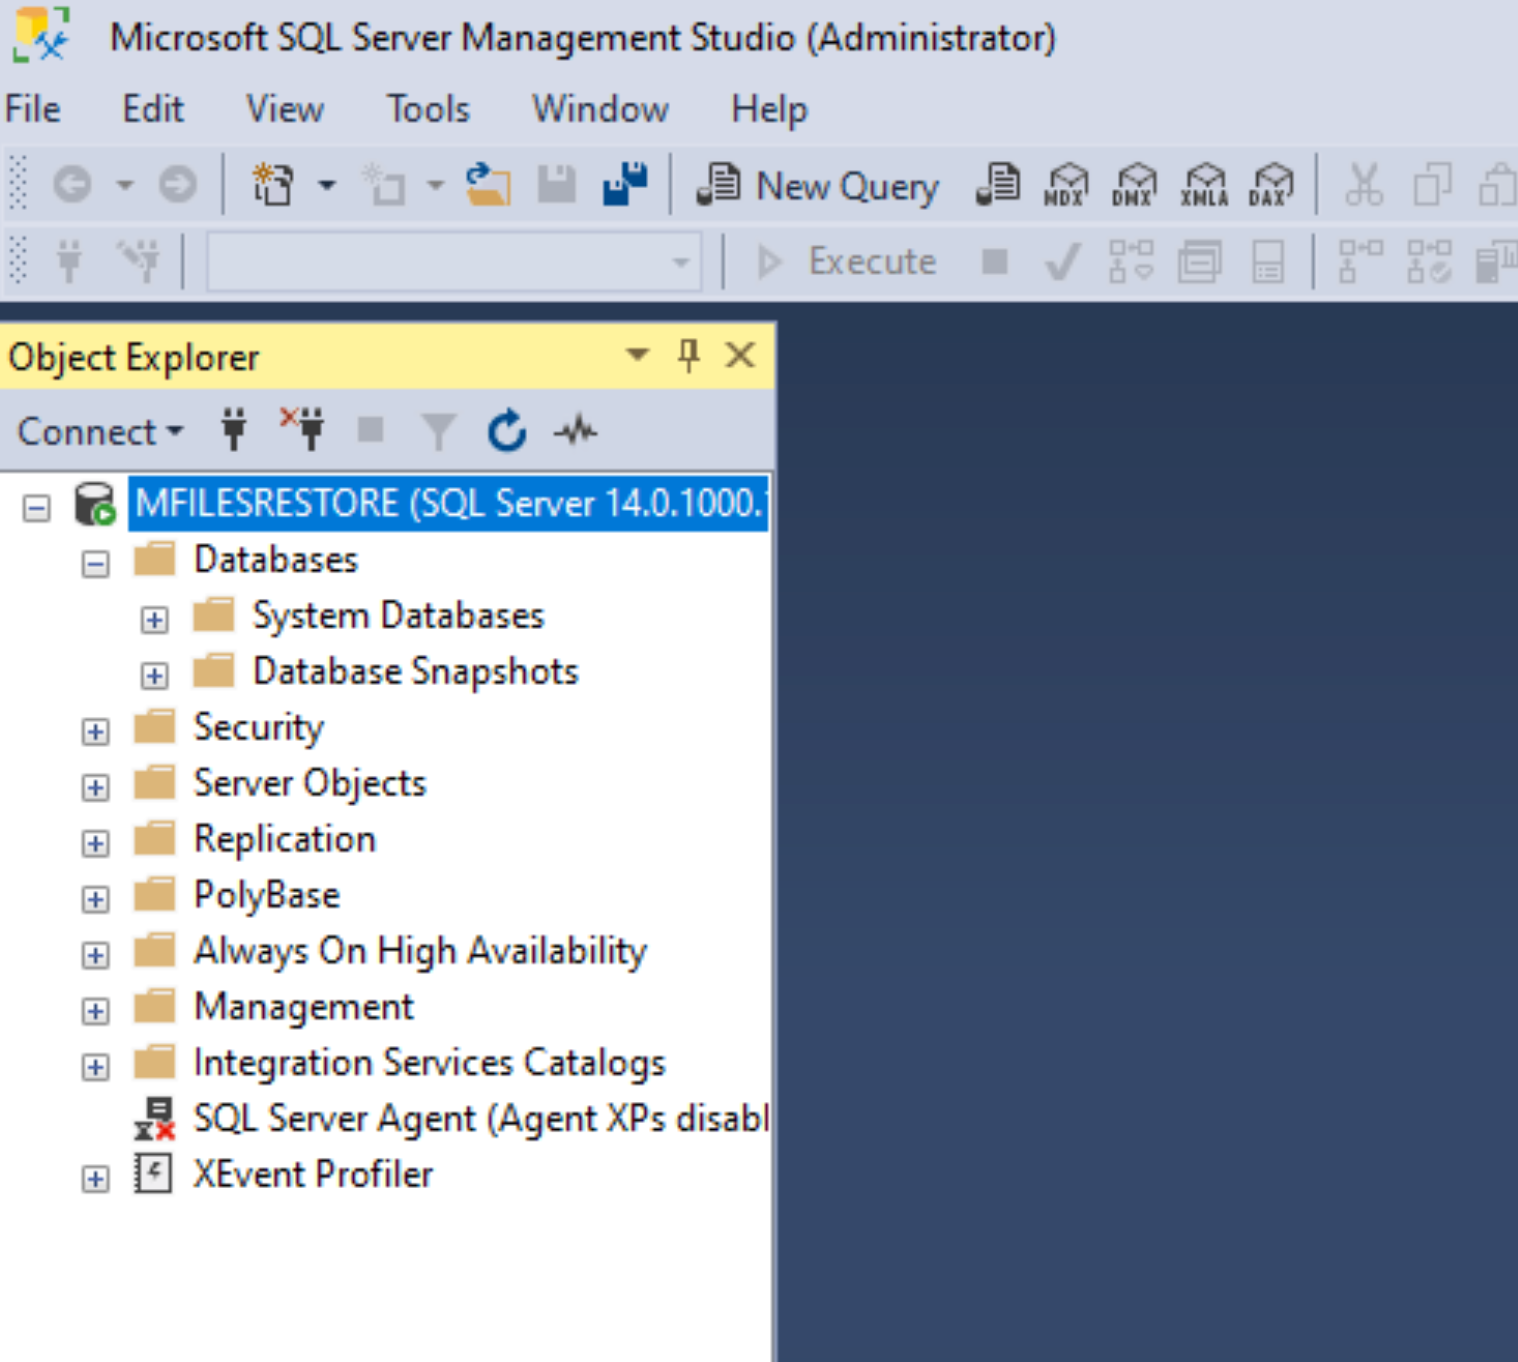This screenshot has height=1362, width=1518.
Task: Click the Database Engine Query icon
Action: 998,185
